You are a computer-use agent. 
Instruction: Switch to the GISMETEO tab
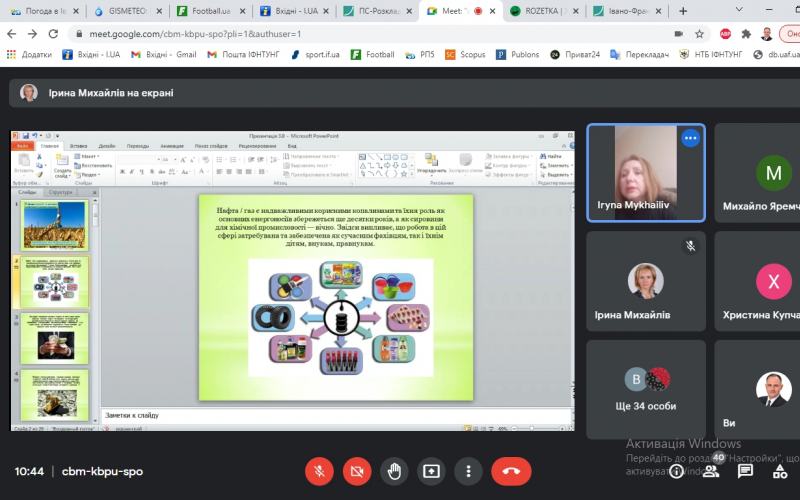tap(128, 11)
